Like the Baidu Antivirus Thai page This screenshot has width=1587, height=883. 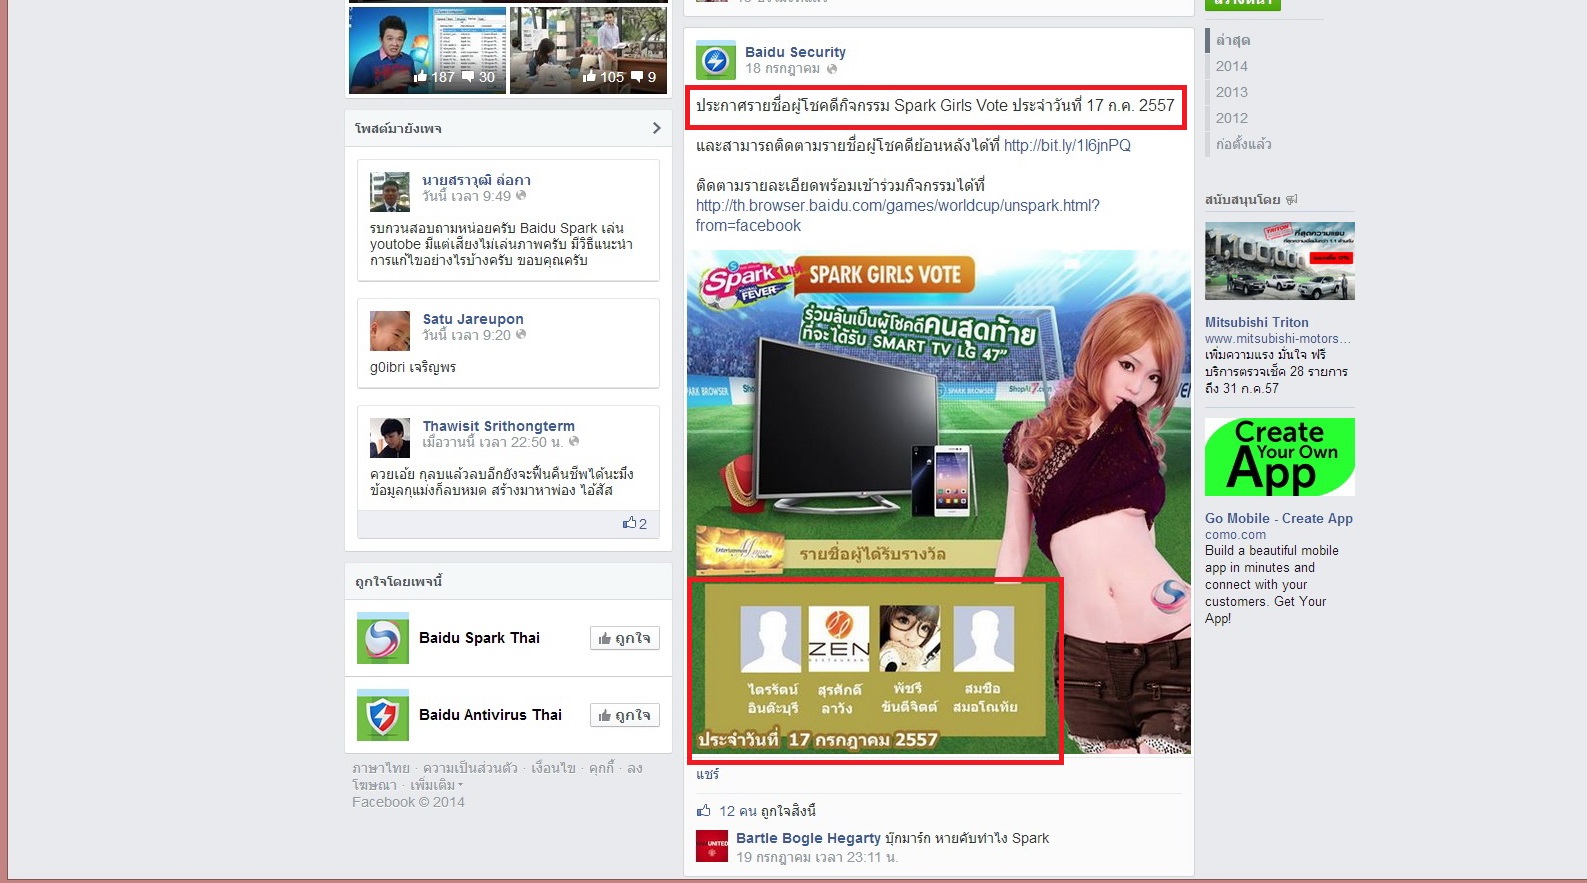point(625,715)
